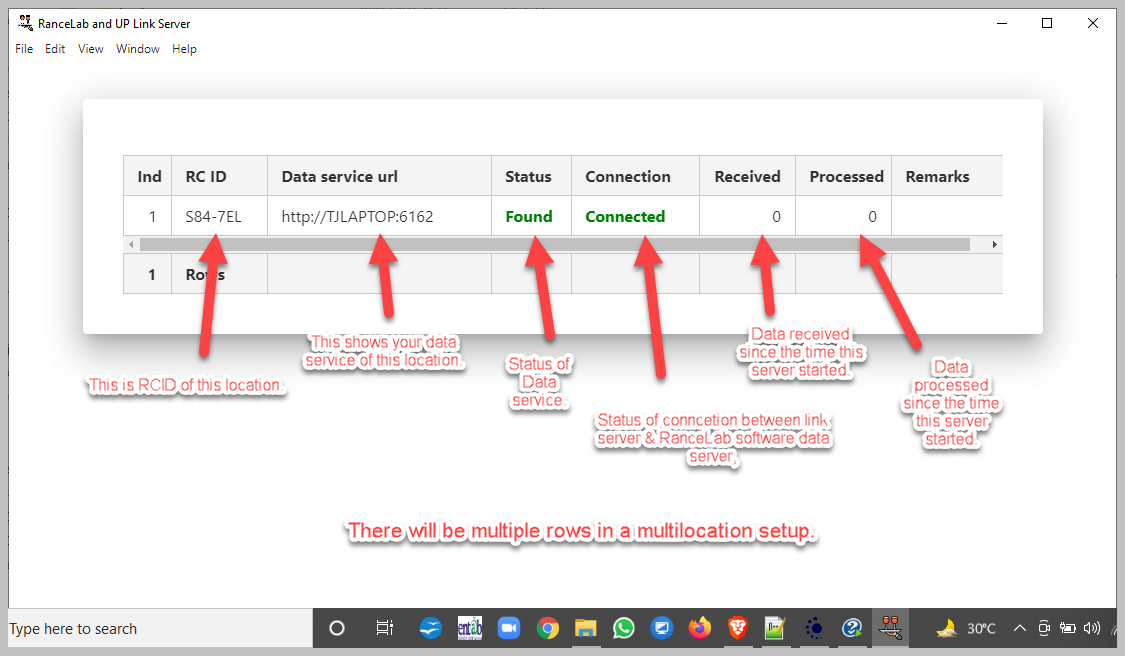
Task: Open Task View from the taskbar
Action: (x=385, y=629)
